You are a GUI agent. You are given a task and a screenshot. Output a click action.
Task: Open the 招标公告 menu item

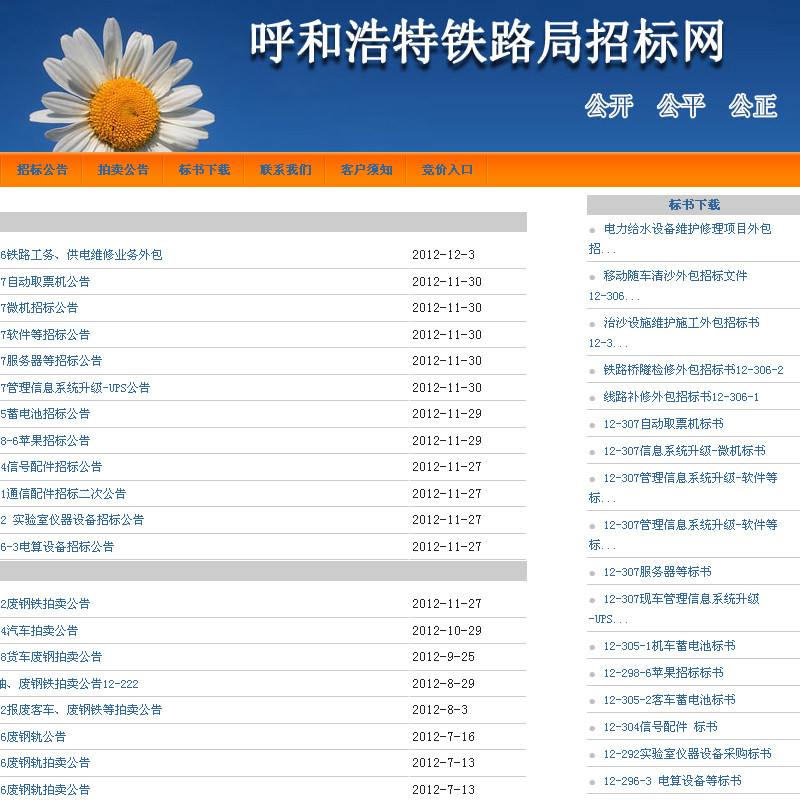click(42, 170)
